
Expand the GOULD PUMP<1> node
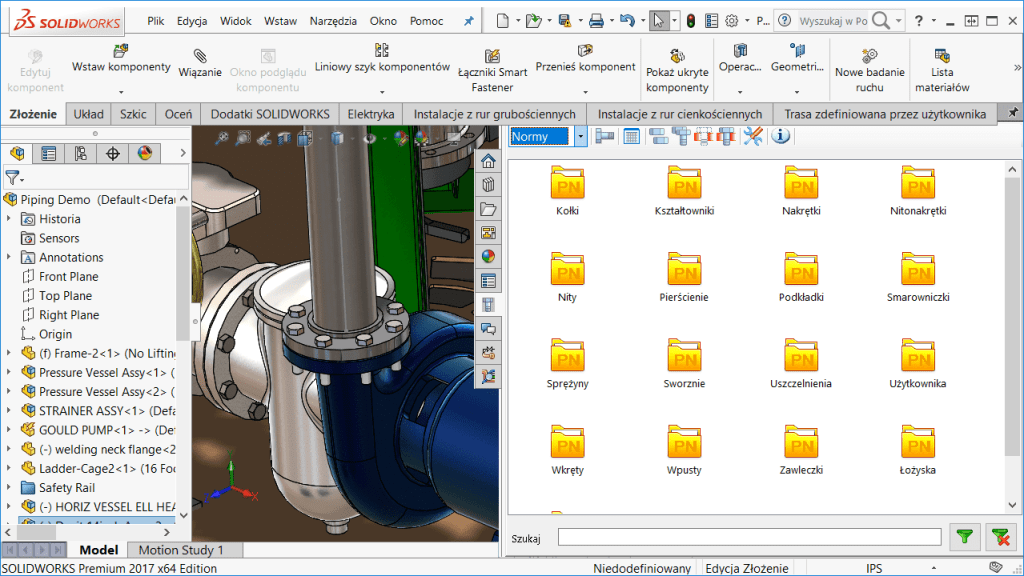click(8, 430)
